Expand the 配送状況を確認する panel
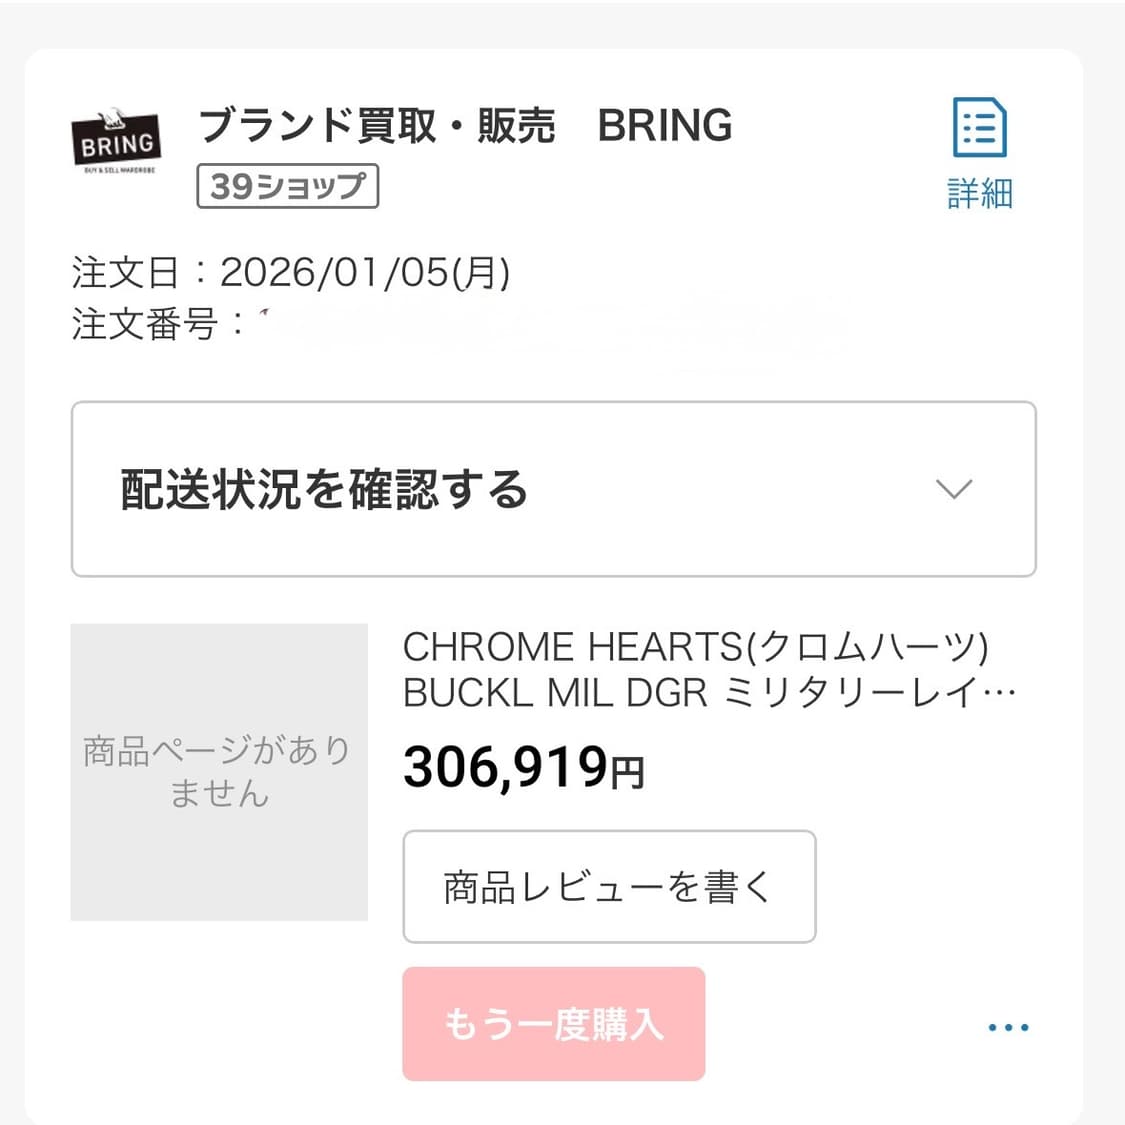The height and width of the screenshot is (1125, 1125). (324, 490)
